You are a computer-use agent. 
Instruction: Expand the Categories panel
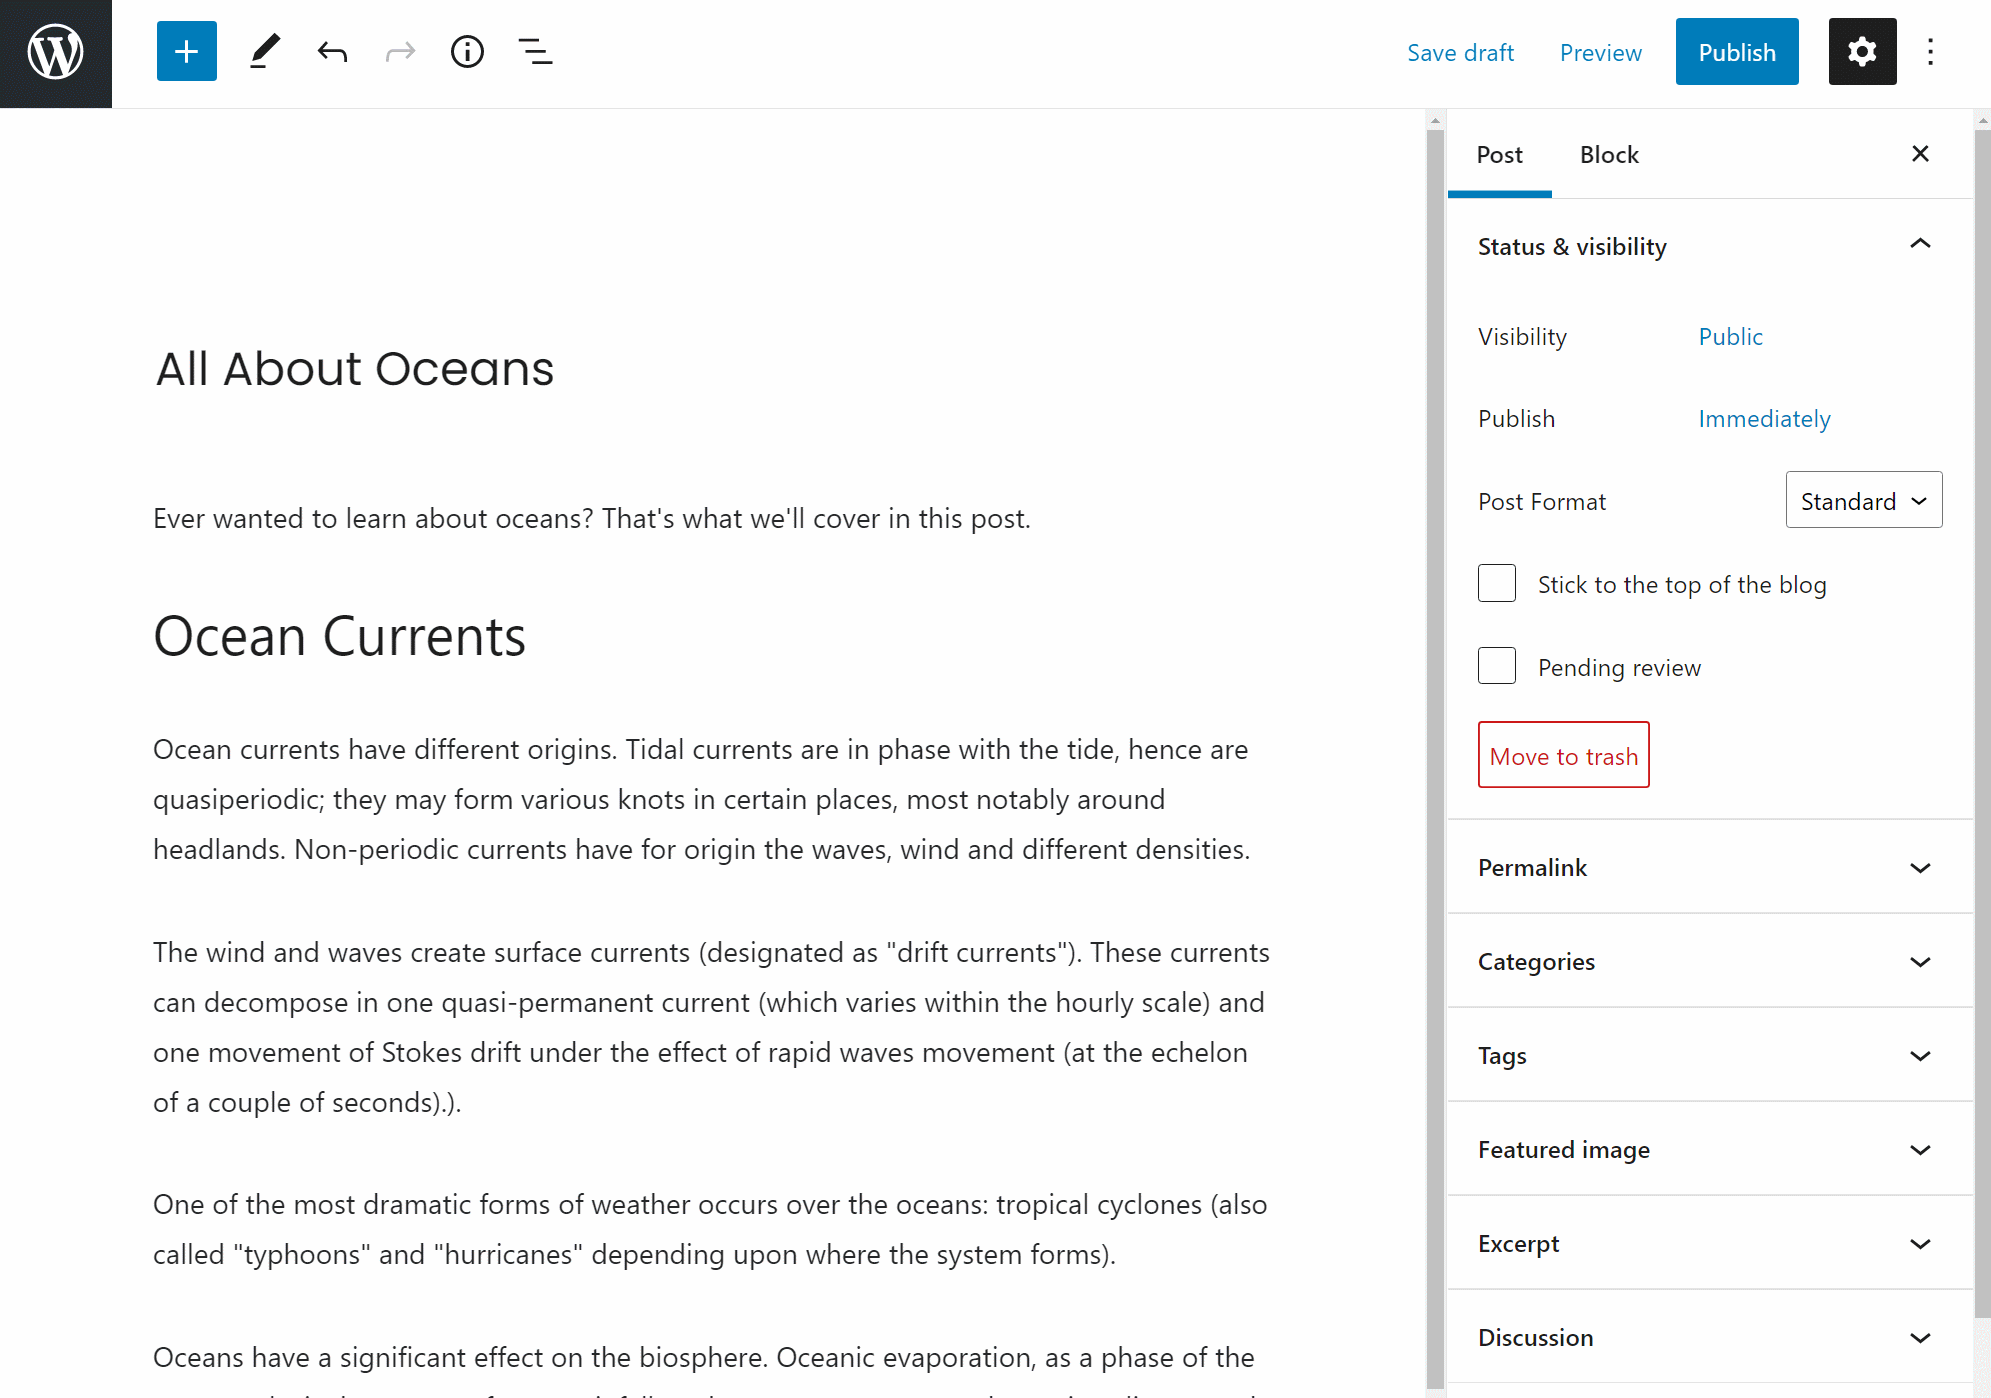pos(1710,961)
